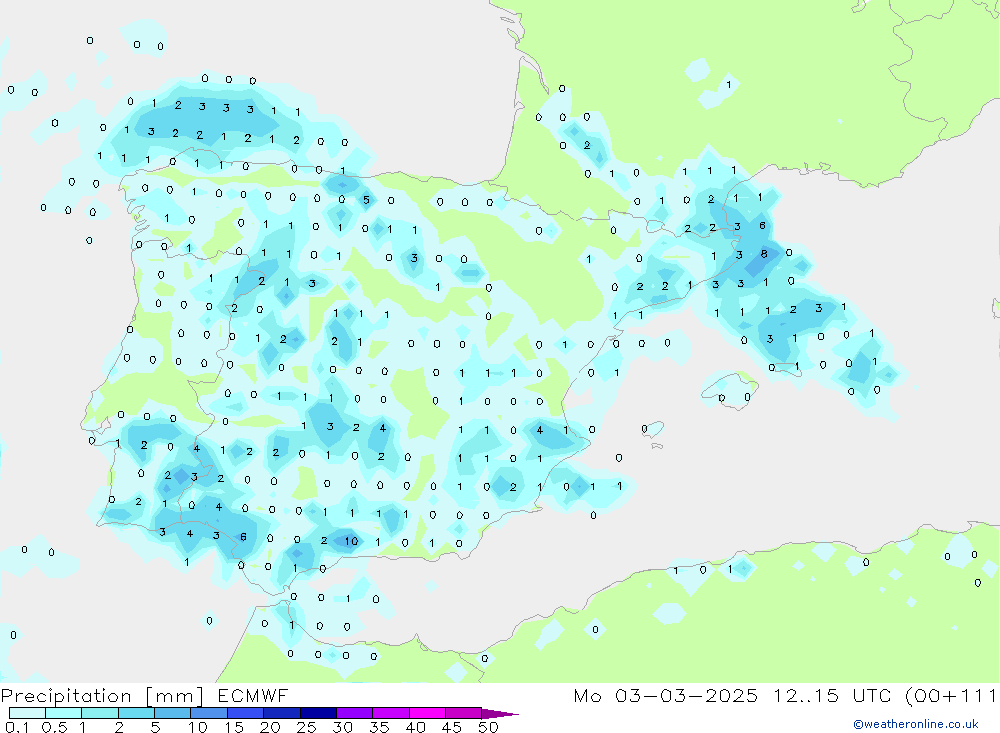
Task: Click the date 'Mo 03-03-2025'
Action: [665, 695]
